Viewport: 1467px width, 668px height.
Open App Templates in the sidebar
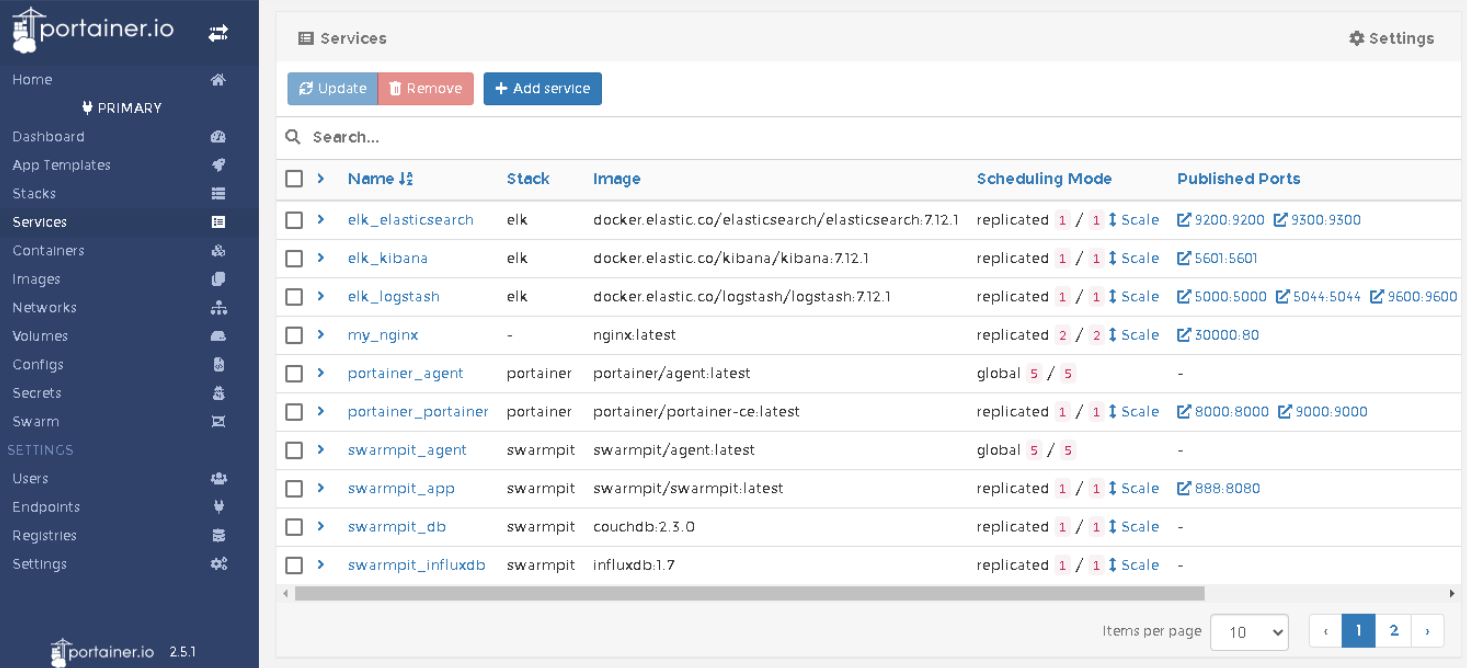point(61,165)
